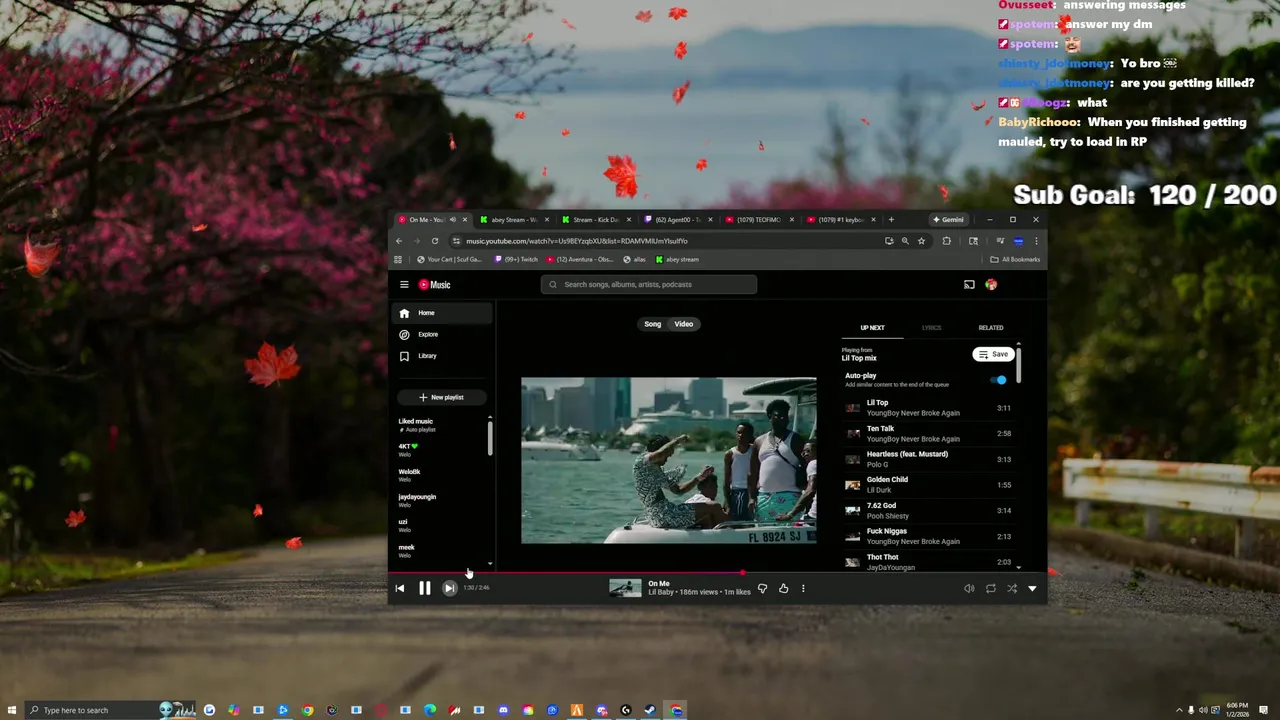Click the On Me album art thumbnail
Image resolution: width=1280 pixels, height=720 pixels.
coord(625,588)
